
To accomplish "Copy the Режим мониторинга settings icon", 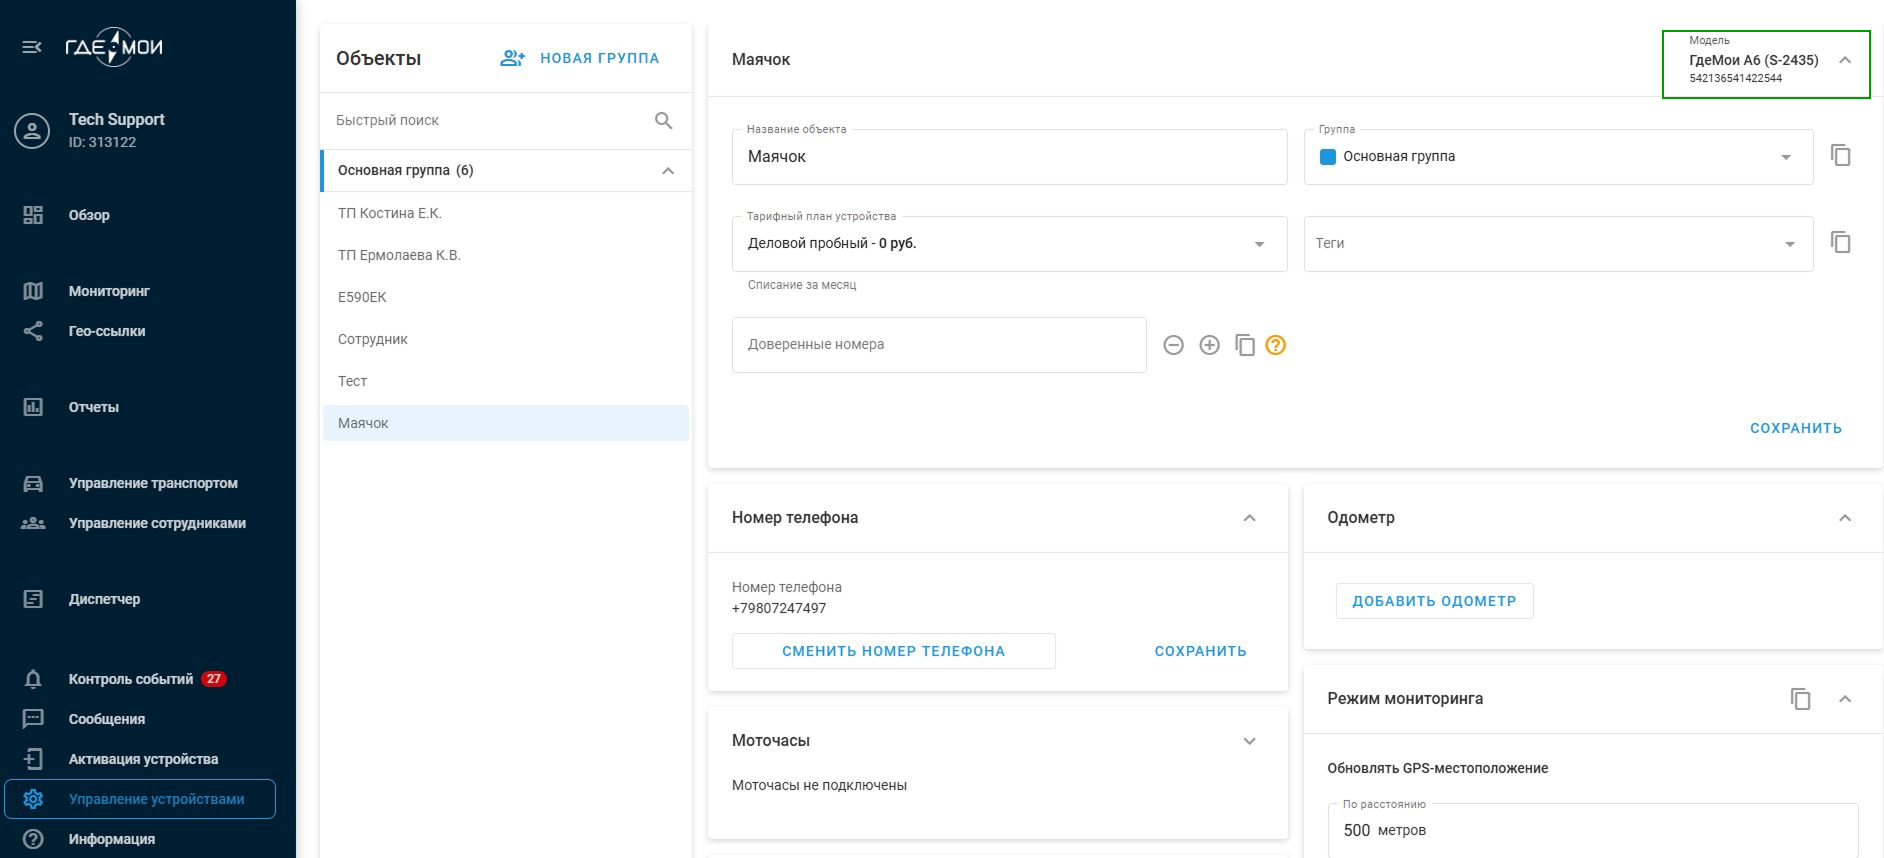I will click(1800, 699).
